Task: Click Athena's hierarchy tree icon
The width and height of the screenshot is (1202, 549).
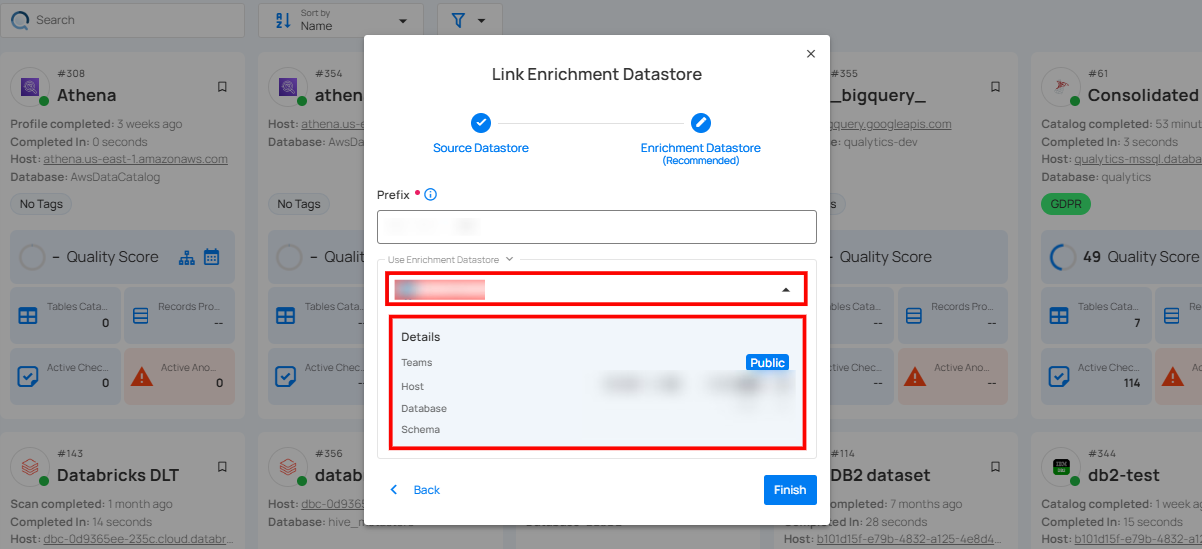Action: 187,257
